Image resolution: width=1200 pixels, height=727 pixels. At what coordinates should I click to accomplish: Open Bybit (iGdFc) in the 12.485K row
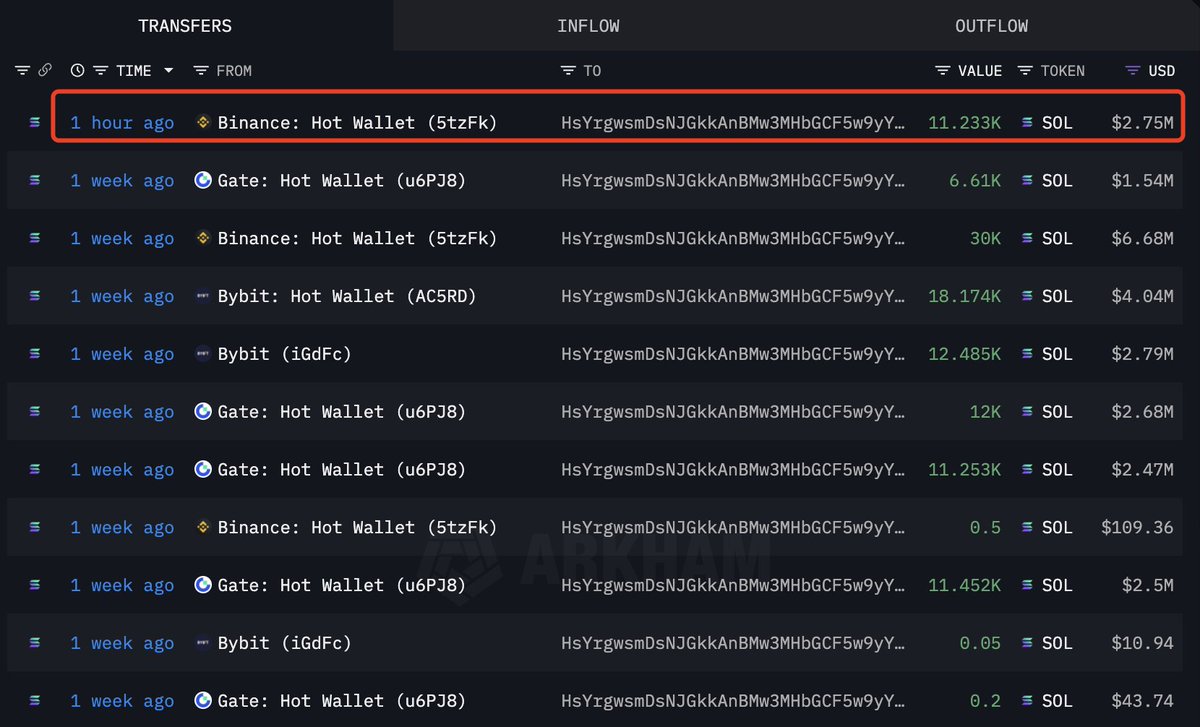click(284, 355)
